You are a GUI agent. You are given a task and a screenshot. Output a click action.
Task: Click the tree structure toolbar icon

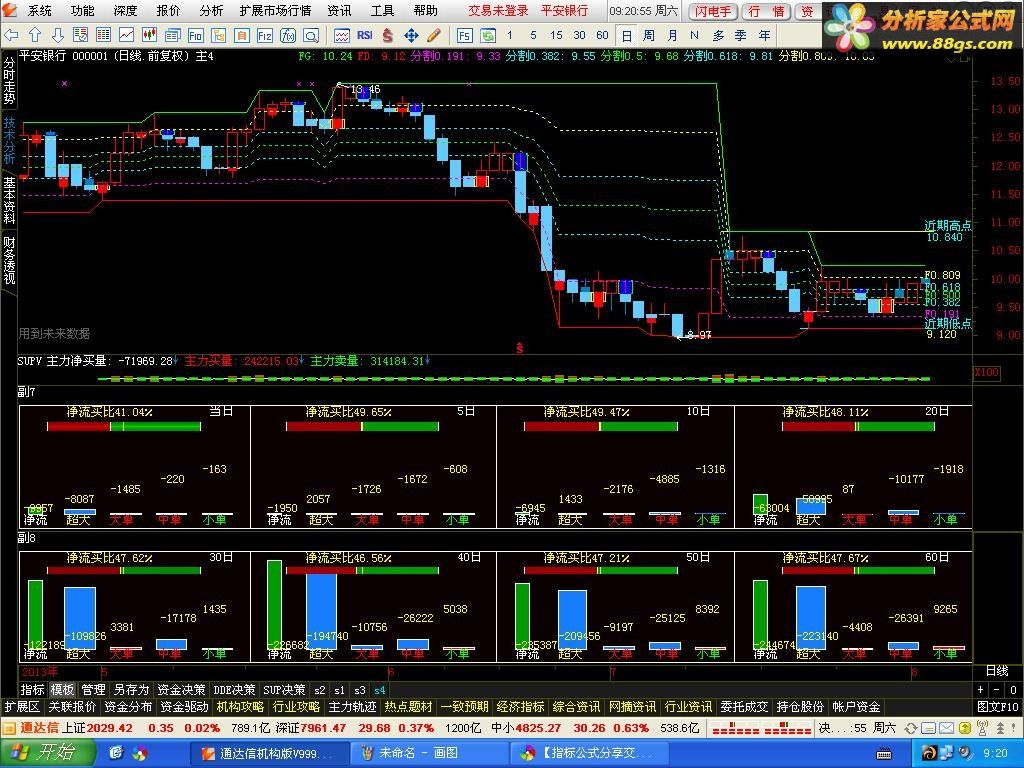point(218,35)
